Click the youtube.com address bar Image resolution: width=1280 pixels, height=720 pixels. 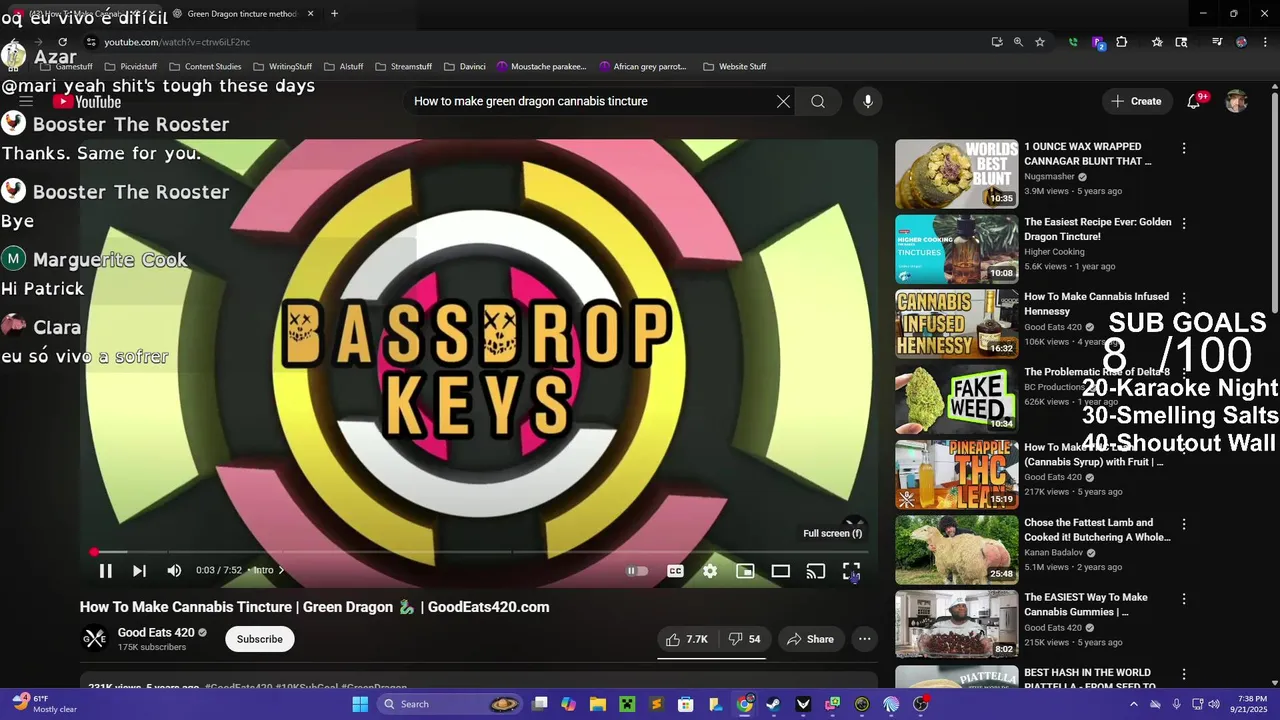pos(530,42)
